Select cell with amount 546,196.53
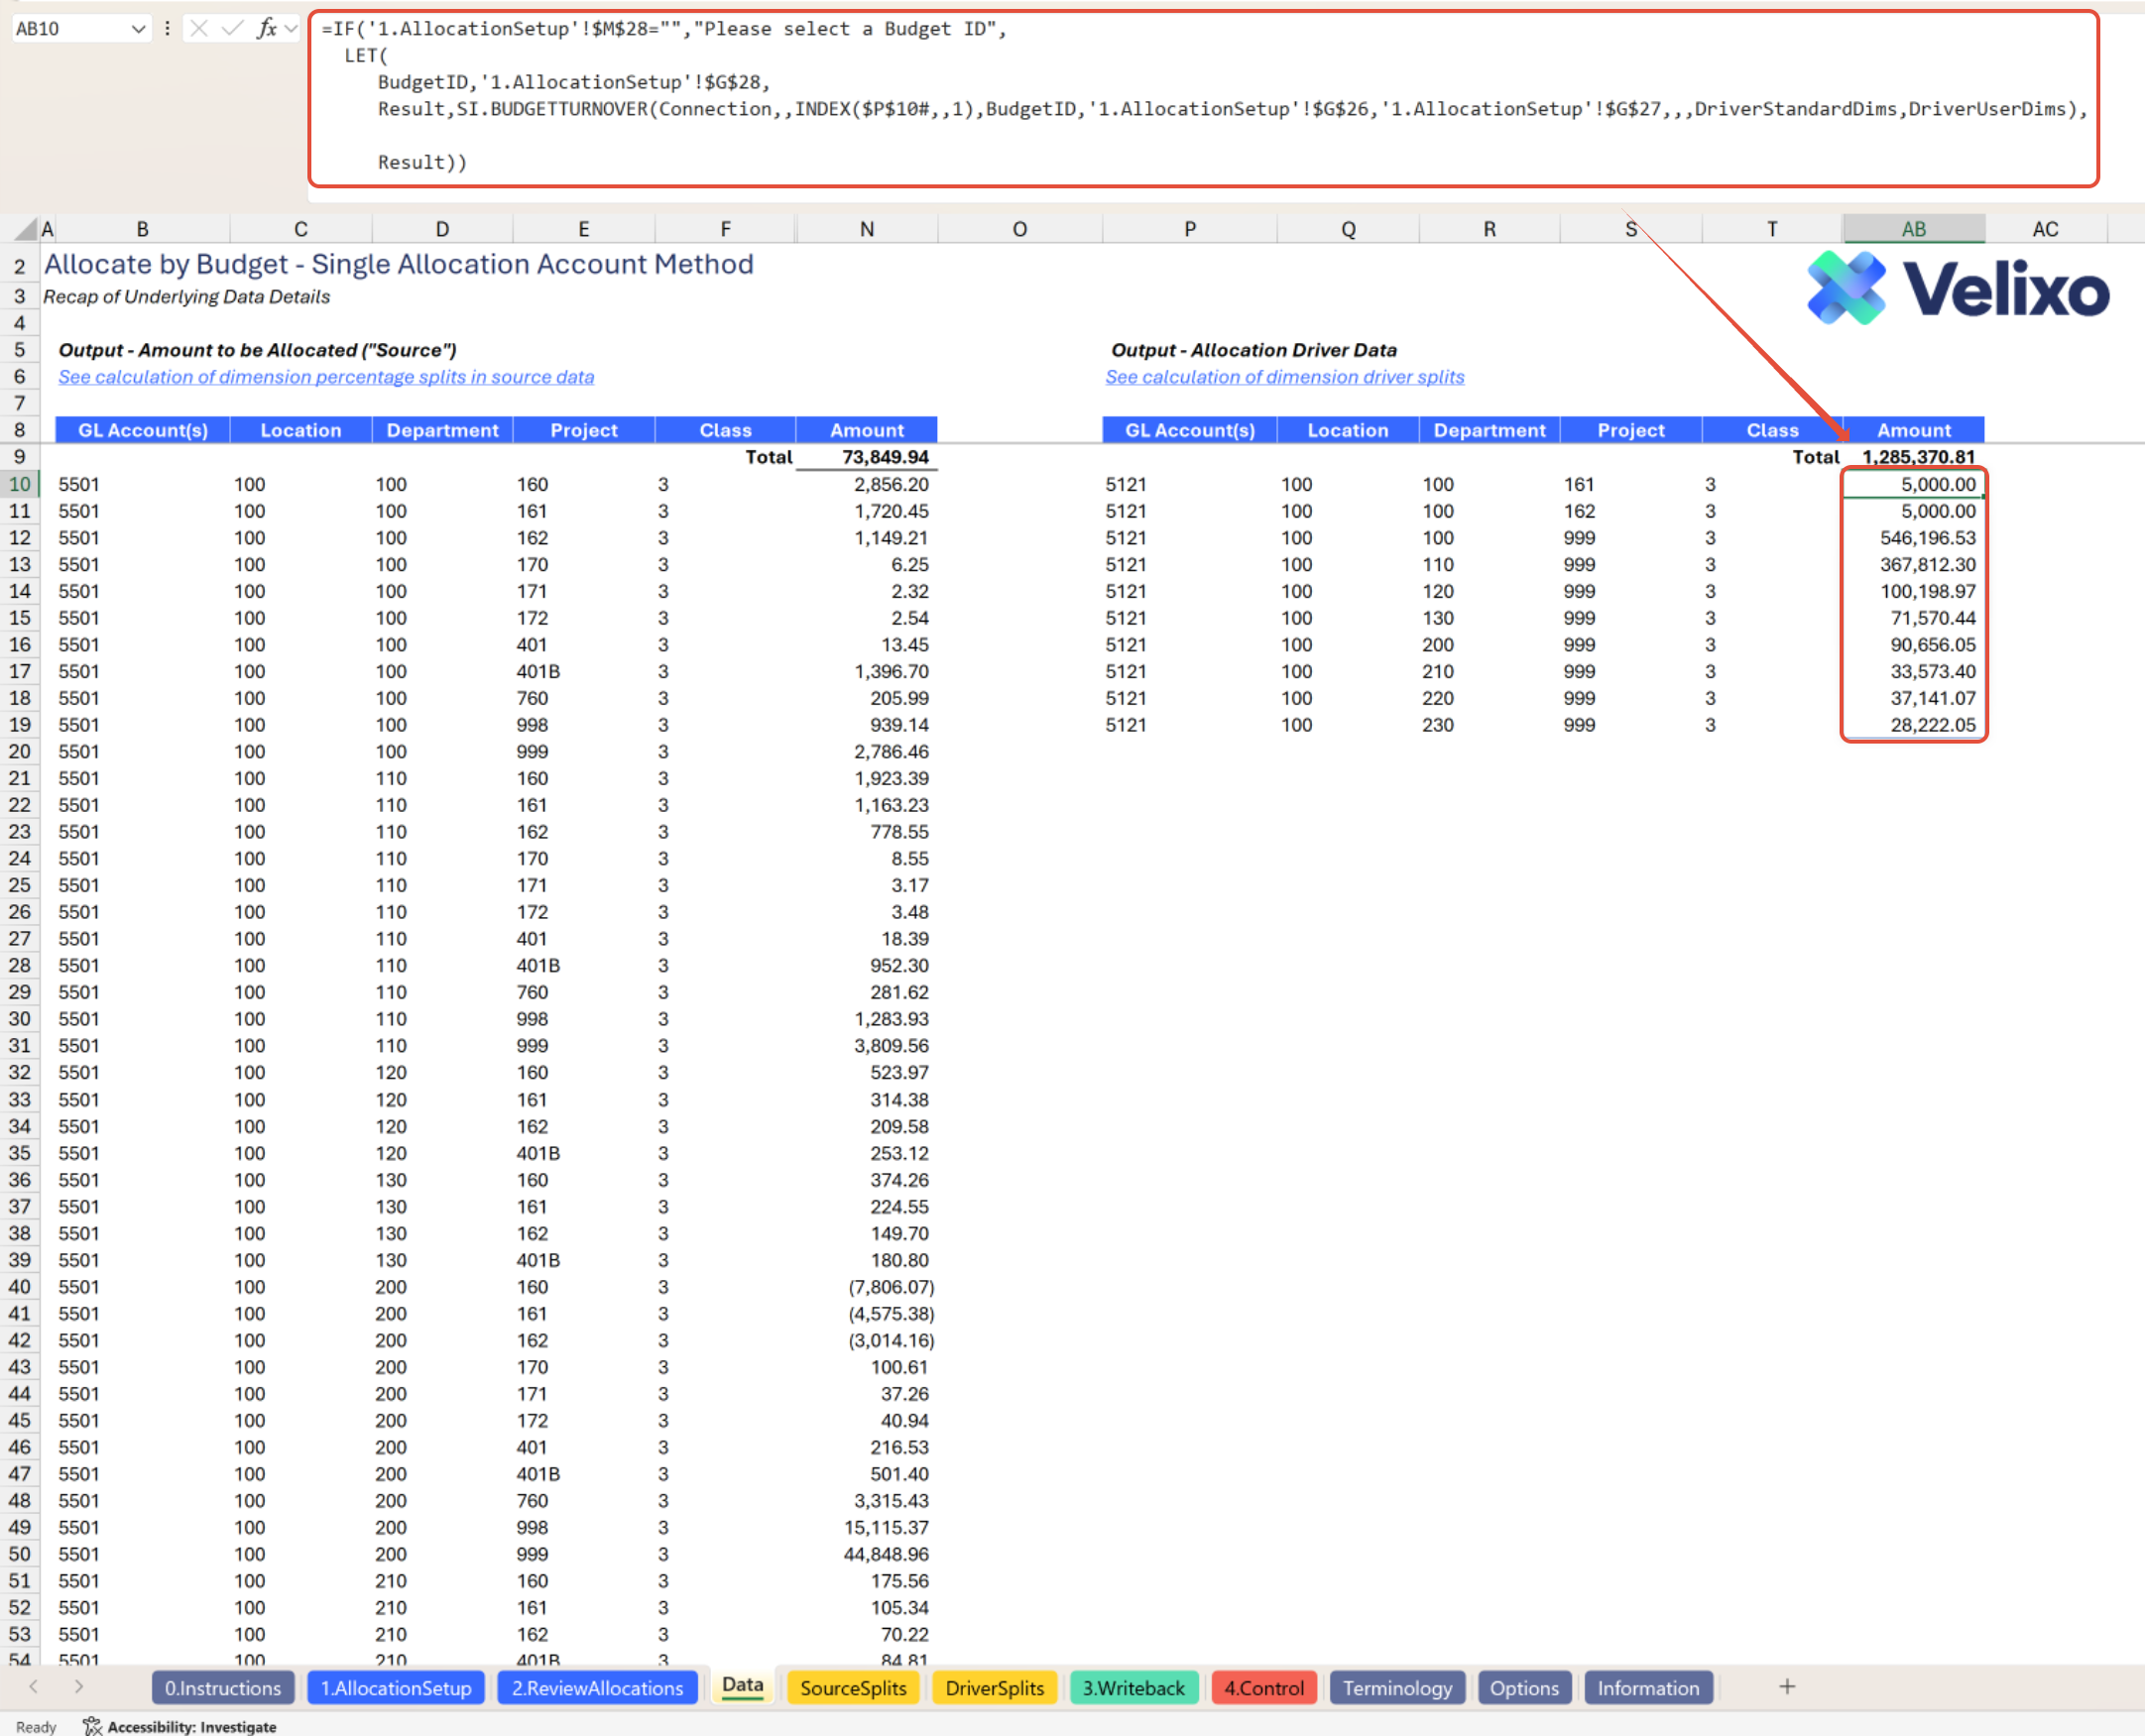The height and width of the screenshot is (1736, 2145). click(x=1913, y=538)
